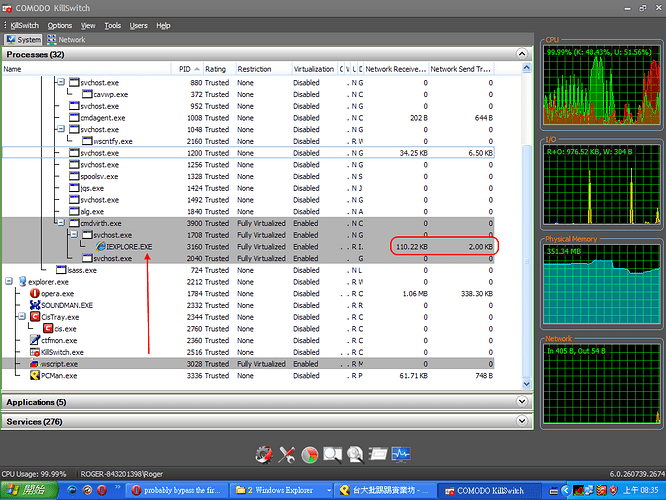Open the Help menu
The height and width of the screenshot is (500, 666).
[163, 25]
